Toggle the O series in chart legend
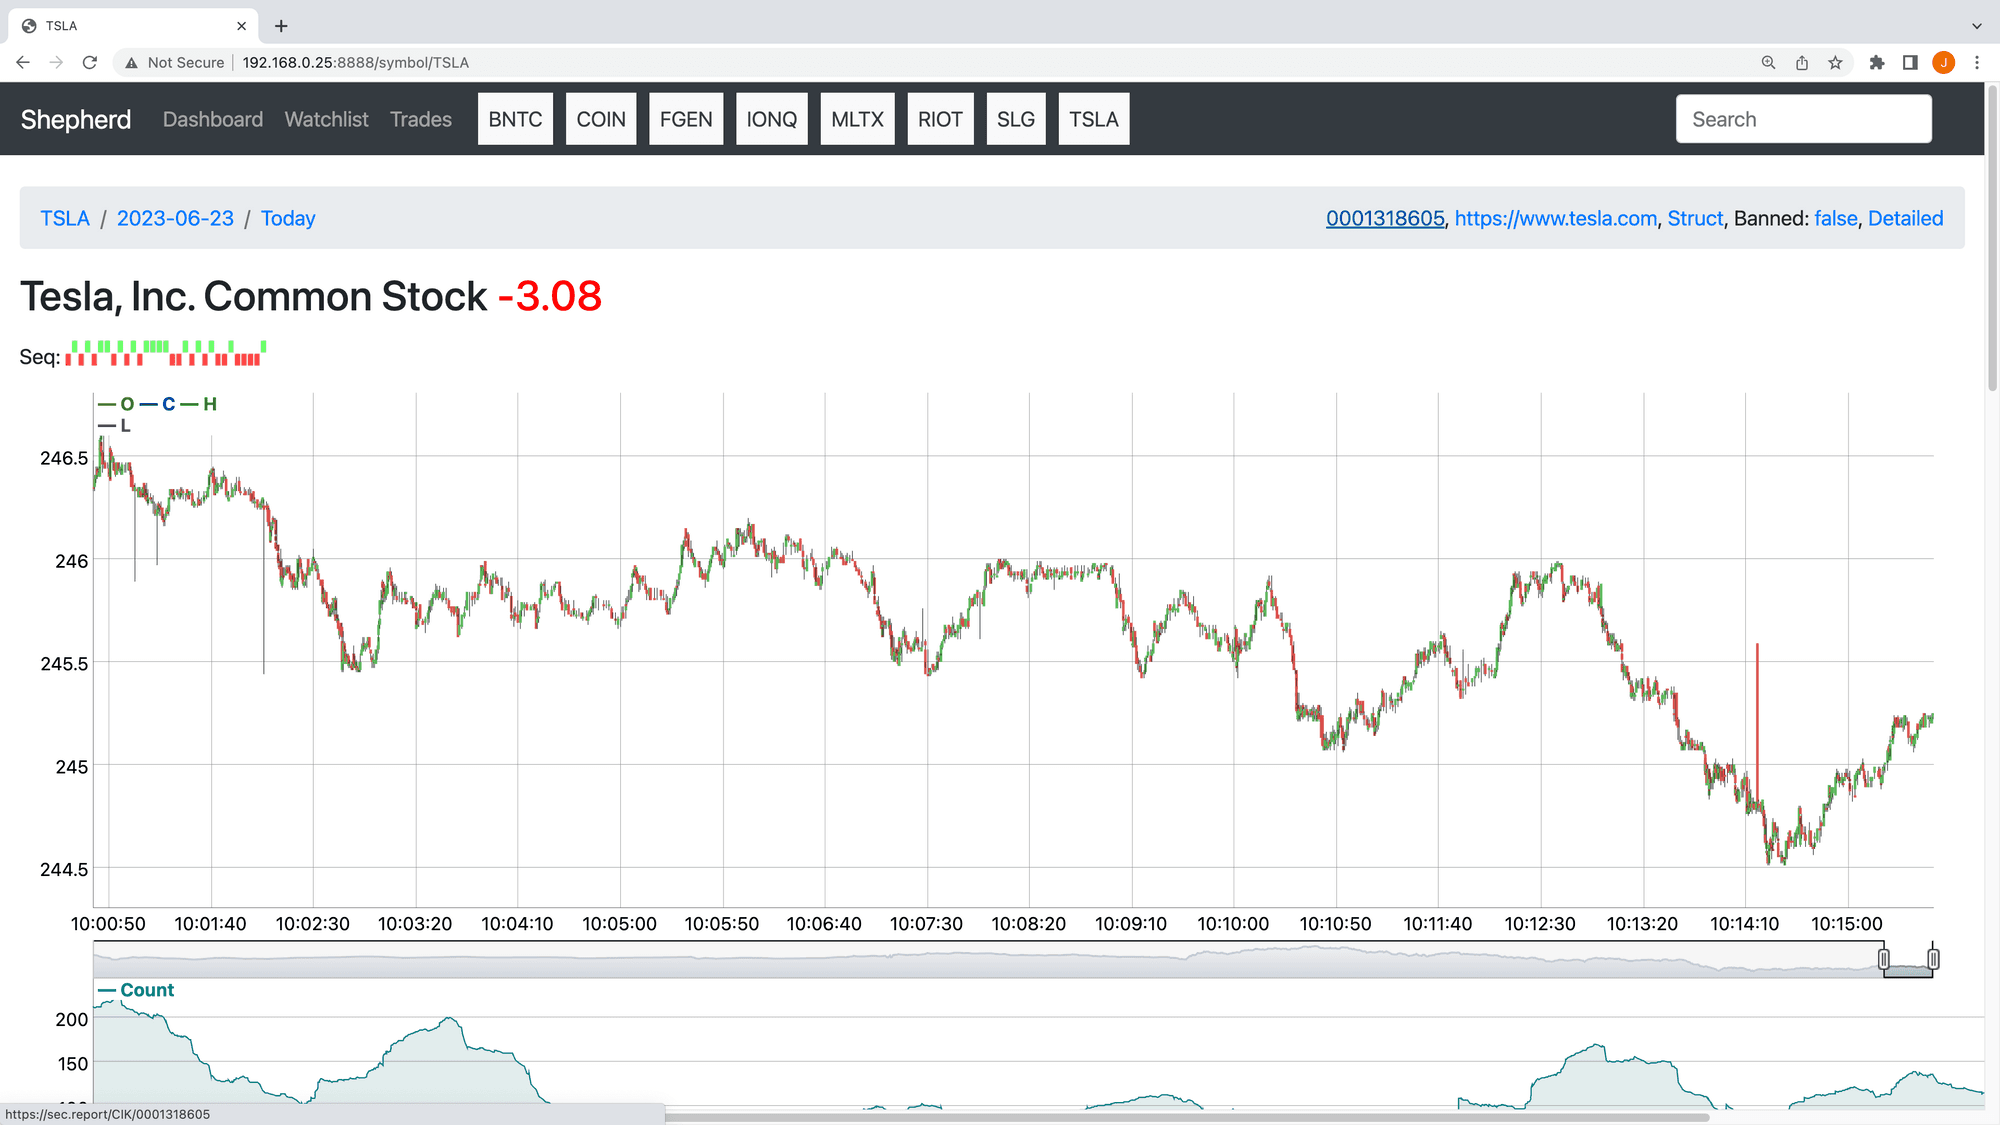 point(126,404)
